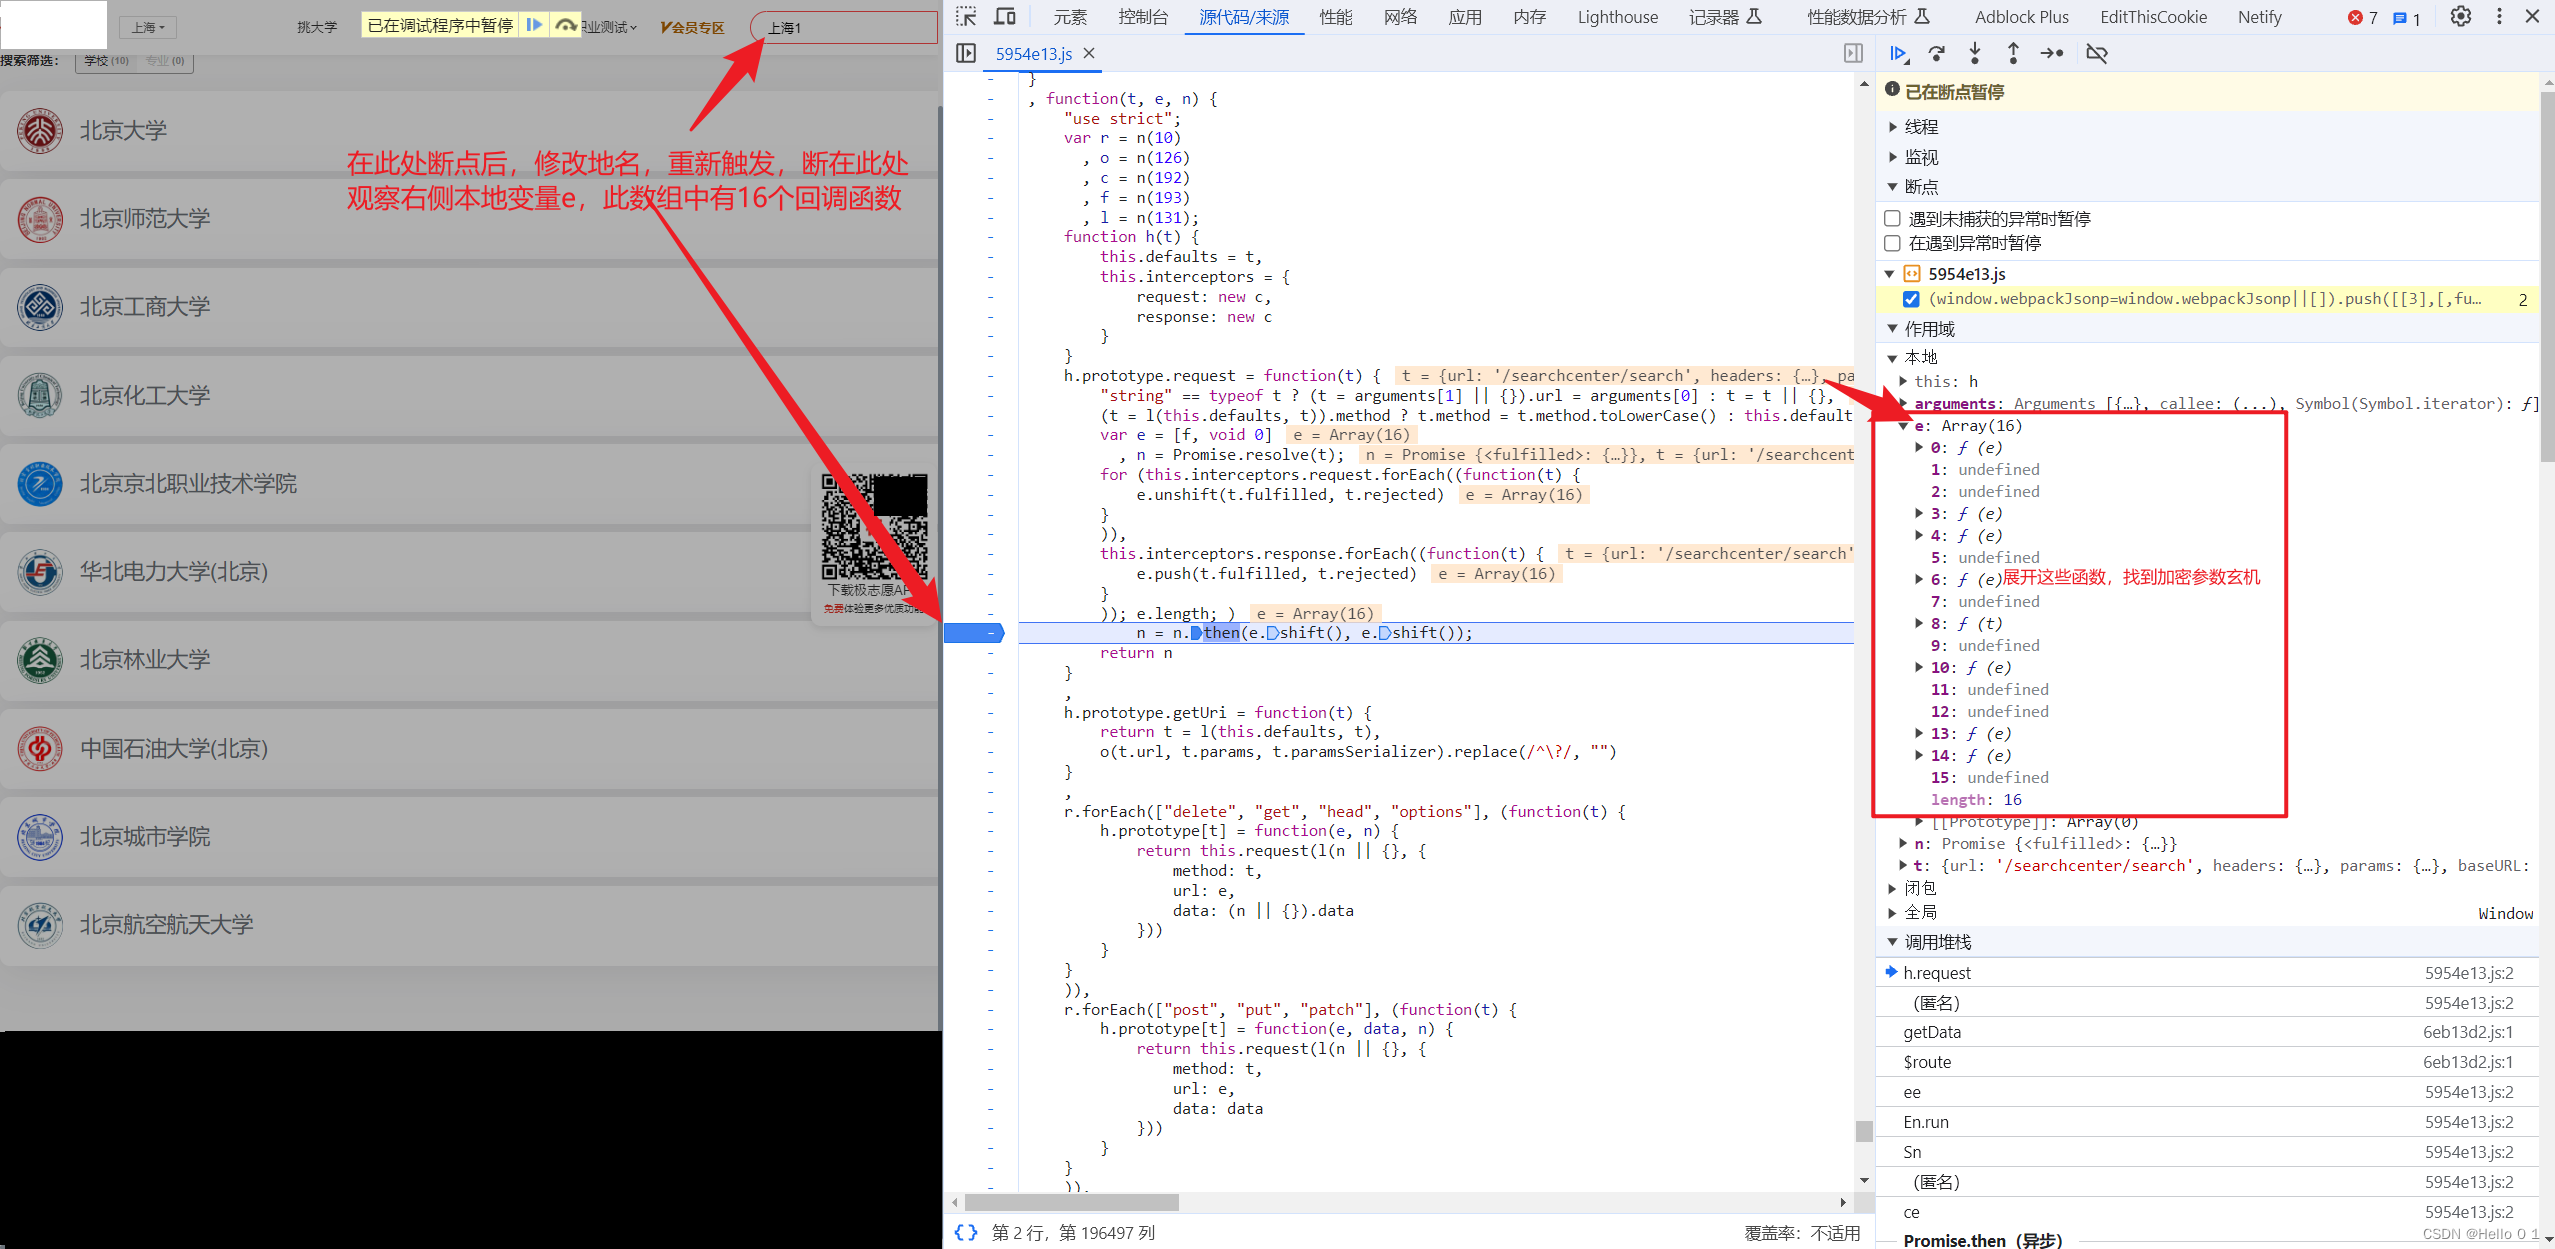Resume script execution in debugger toolbar
2555x1249 pixels.
1898,54
